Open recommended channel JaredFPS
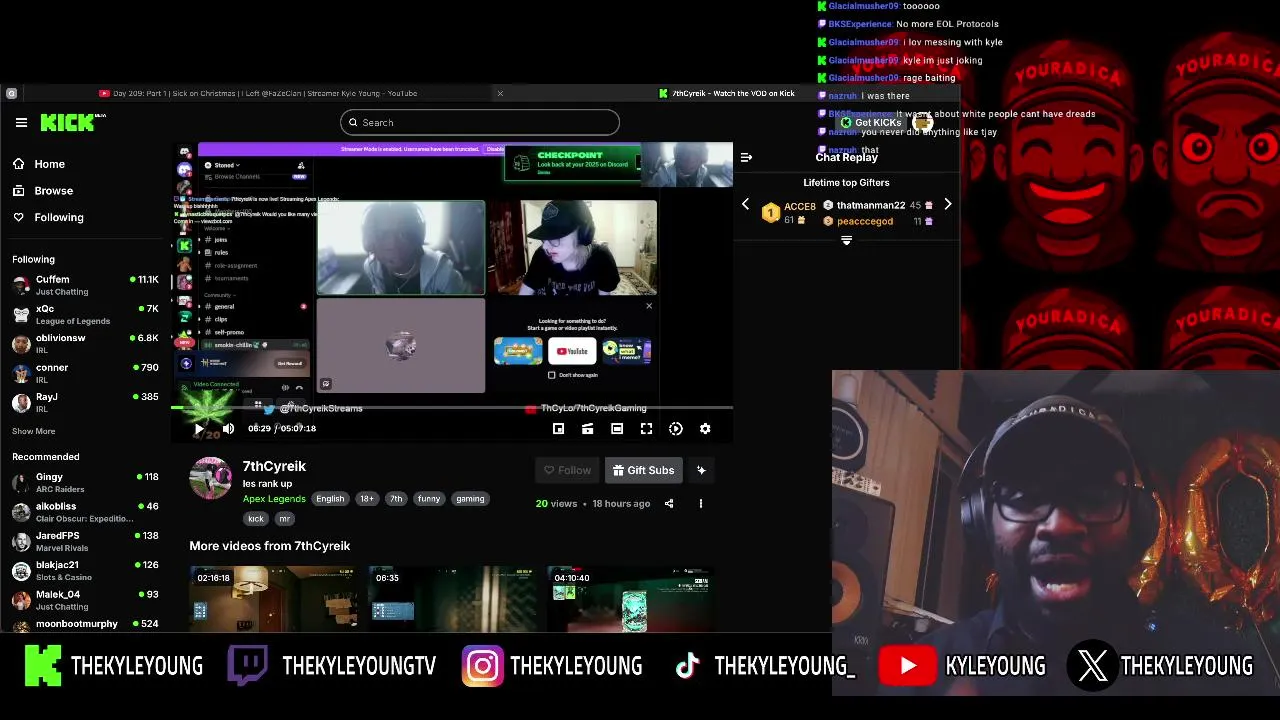The height and width of the screenshot is (720, 1280). point(84,541)
